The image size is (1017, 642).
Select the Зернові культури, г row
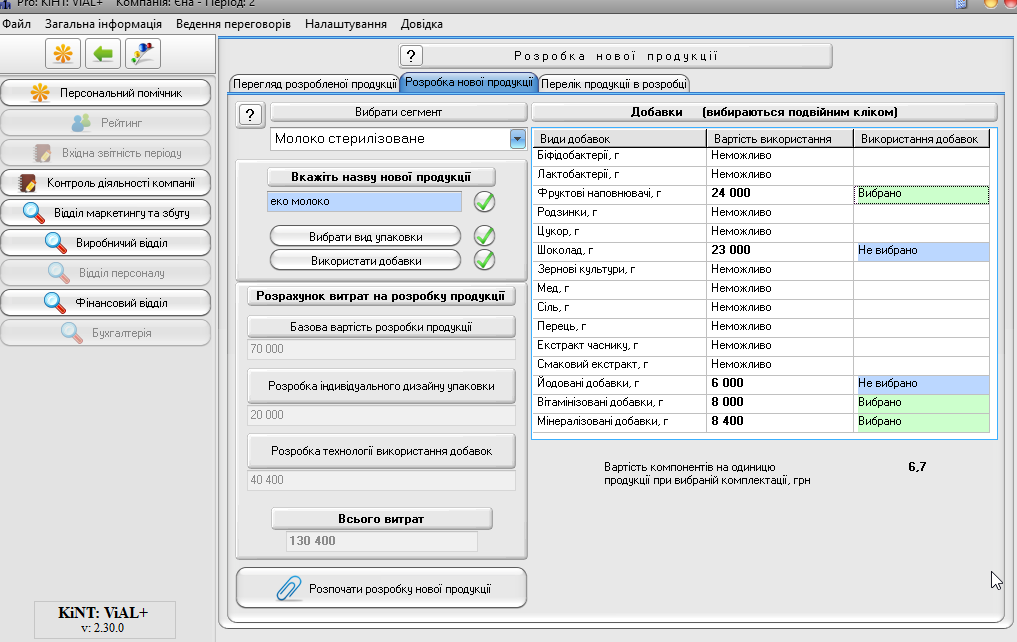761,269
